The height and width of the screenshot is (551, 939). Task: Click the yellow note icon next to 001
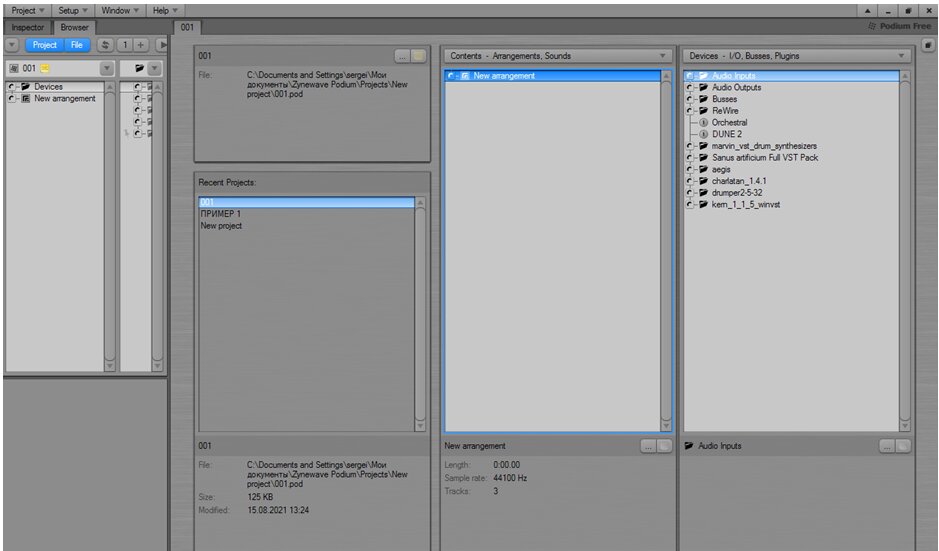coord(44,68)
